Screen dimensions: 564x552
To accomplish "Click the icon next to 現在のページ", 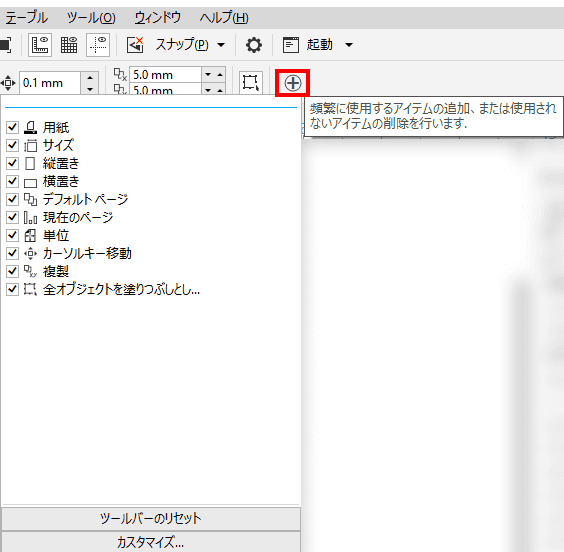I will pyautogui.click(x=31, y=217).
